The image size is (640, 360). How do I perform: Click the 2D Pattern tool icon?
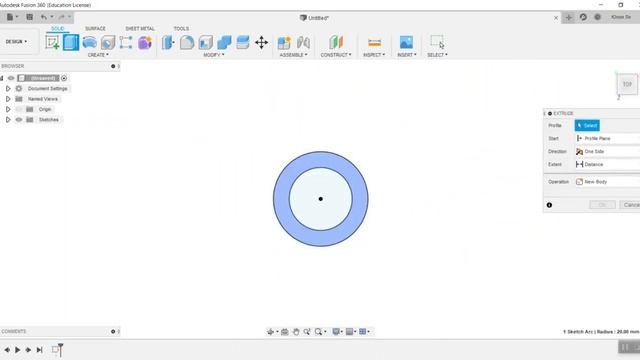(x=126, y=42)
